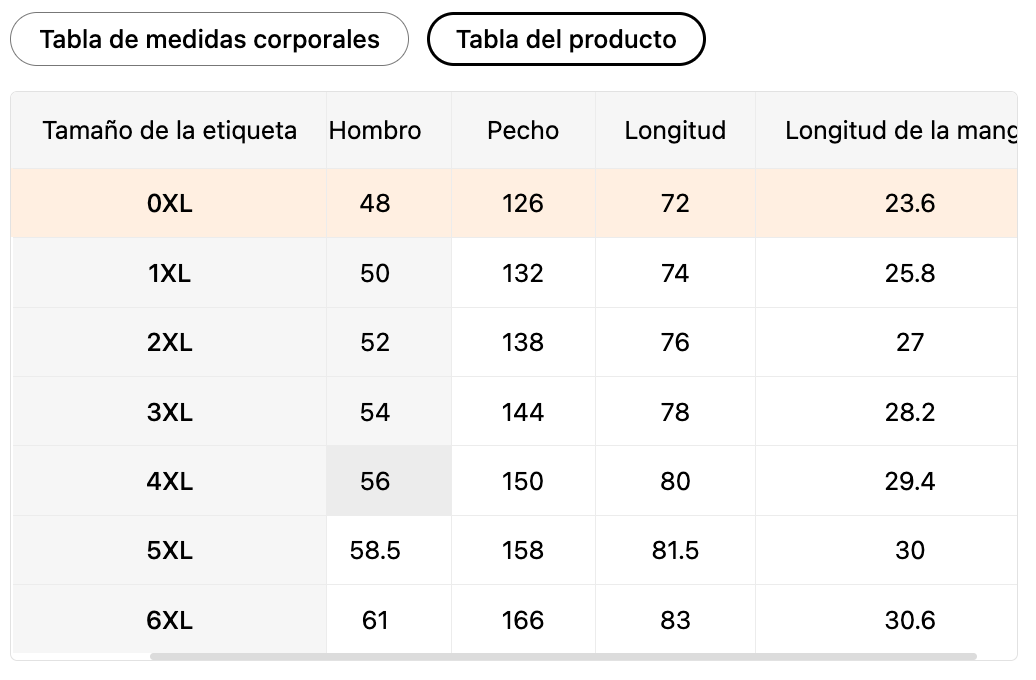Click the Longitud column header
This screenshot has height=680, width=1036.
(x=675, y=131)
